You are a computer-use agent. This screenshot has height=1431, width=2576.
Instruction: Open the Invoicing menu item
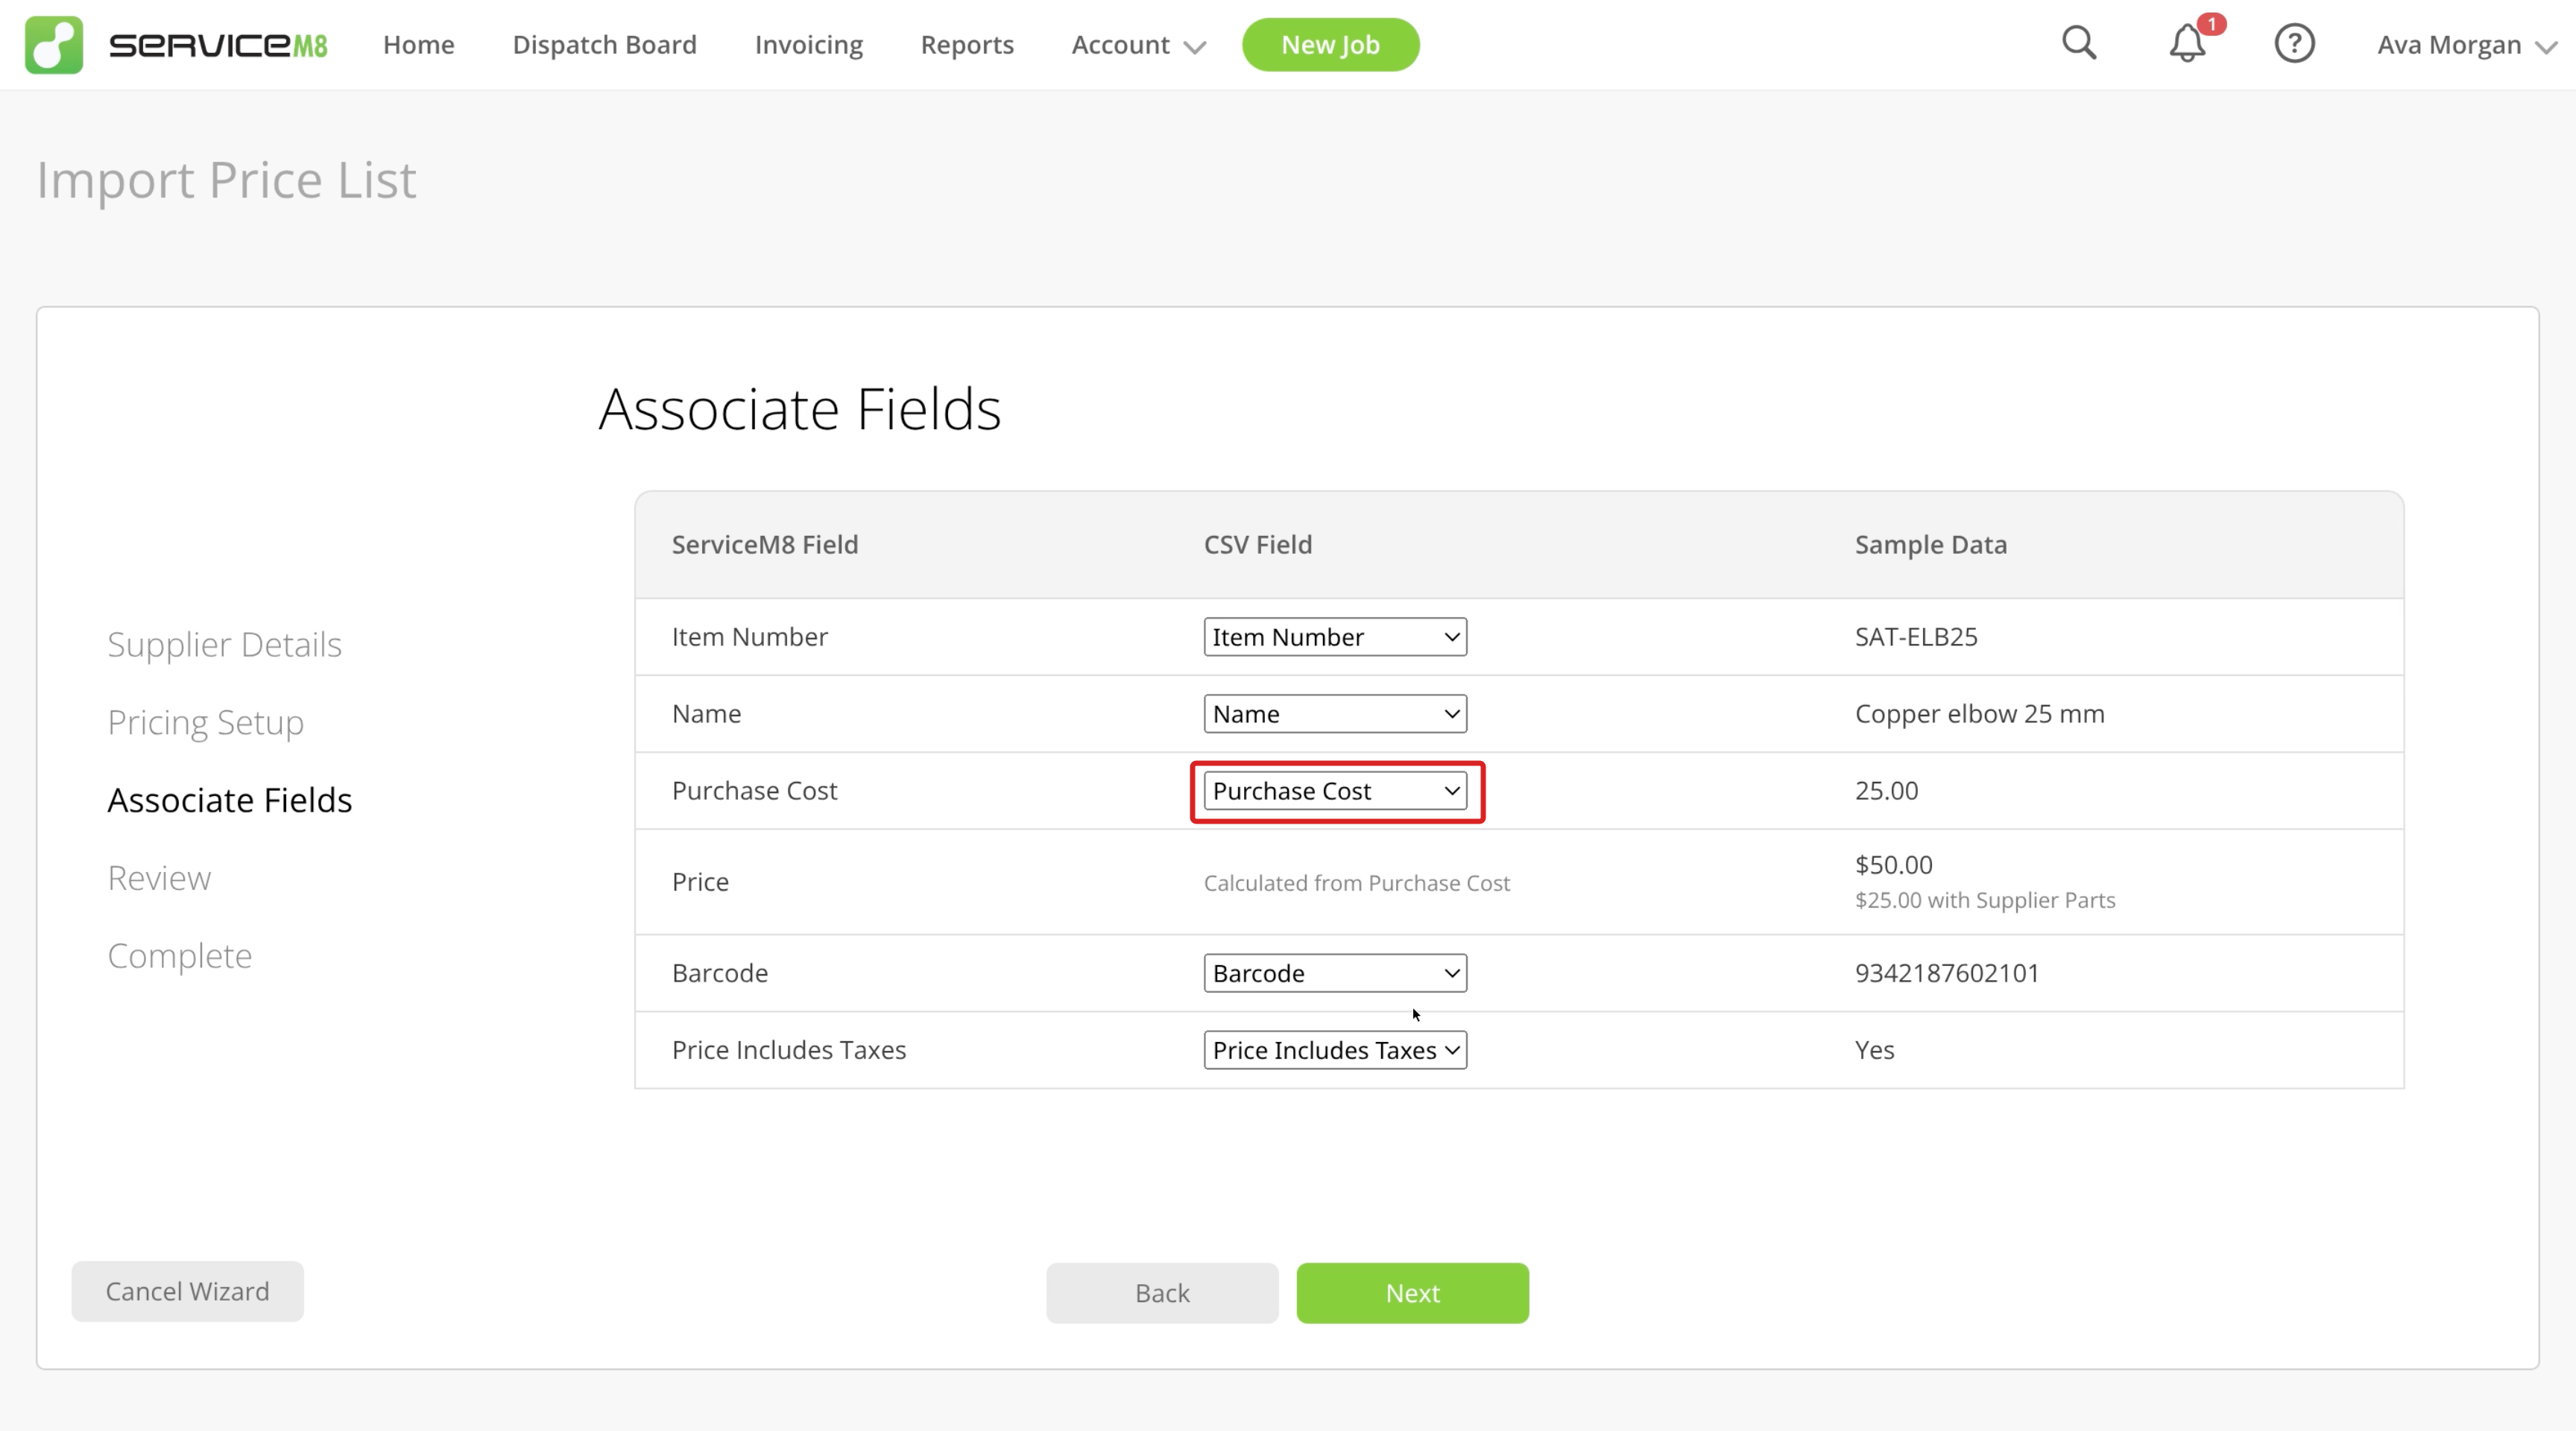coord(808,45)
